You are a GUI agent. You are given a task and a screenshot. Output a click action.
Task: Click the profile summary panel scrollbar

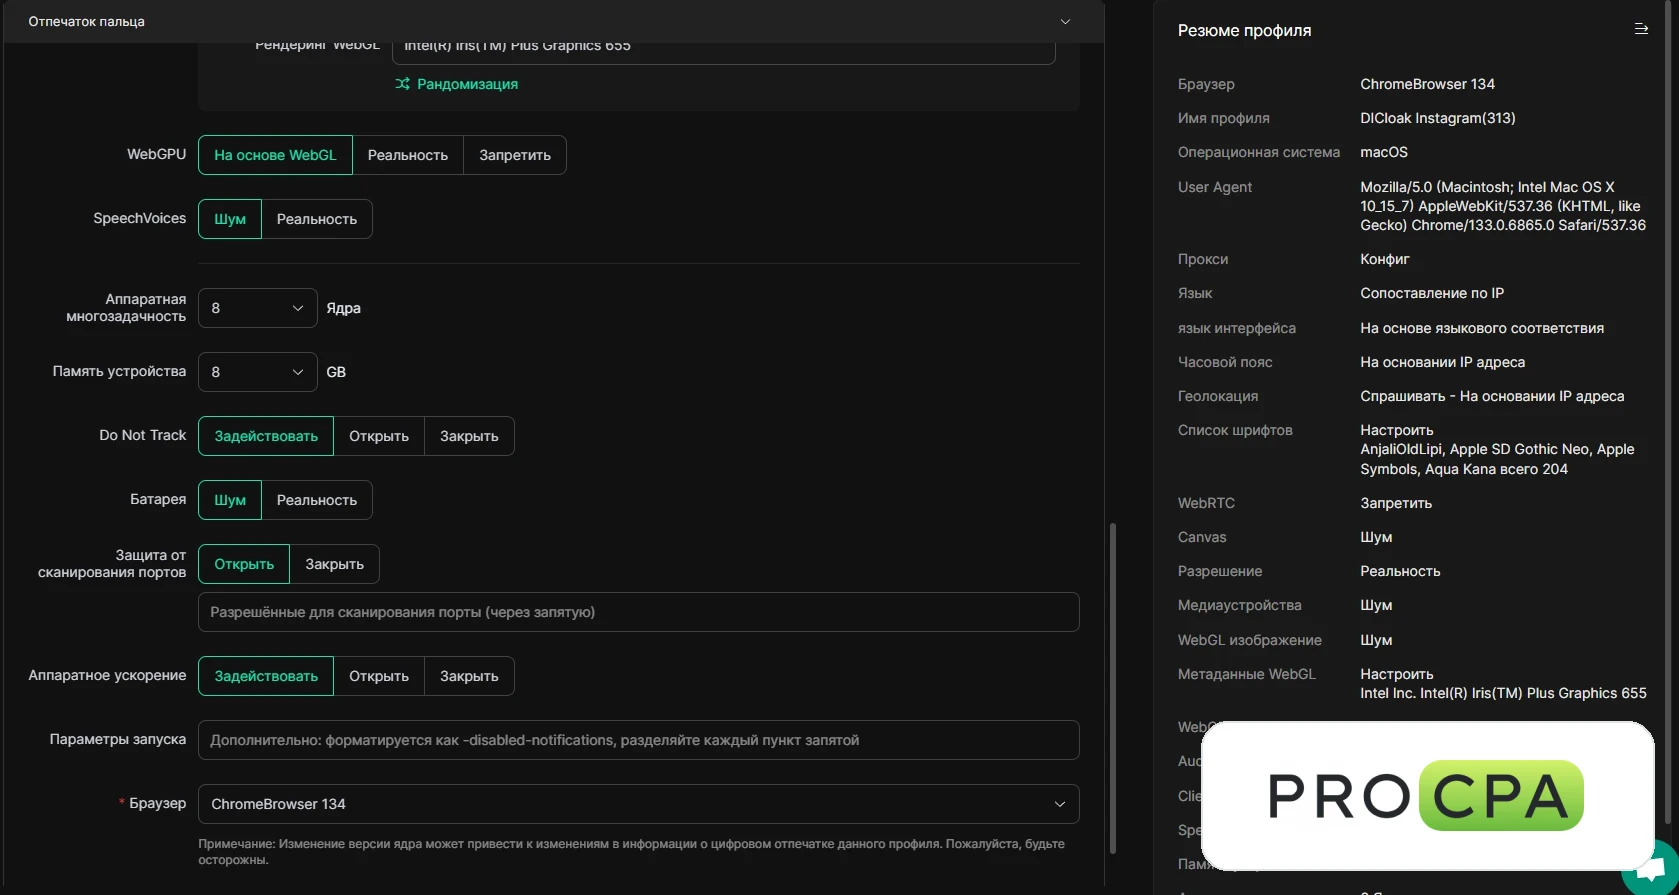click(x=1667, y=412)
